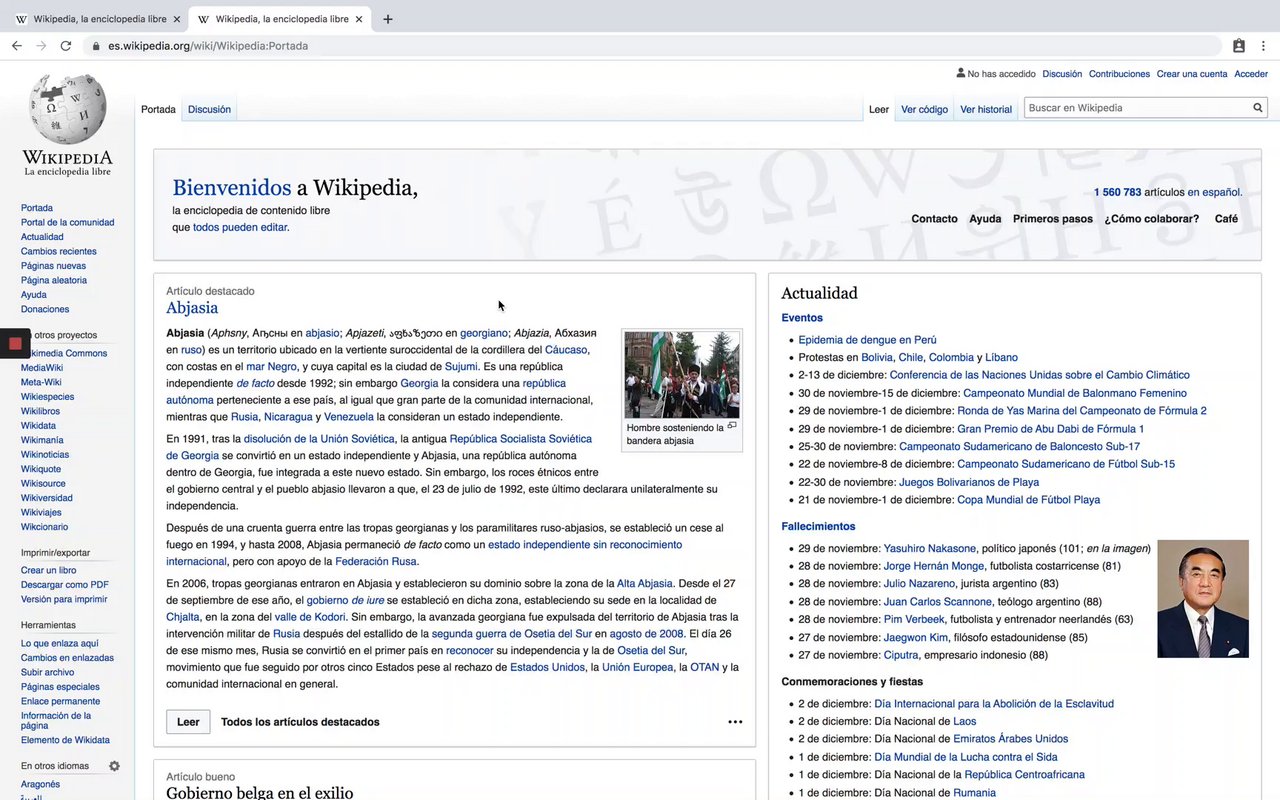
Task: Reload the page with the refresh icon
Action: [66, 46]
